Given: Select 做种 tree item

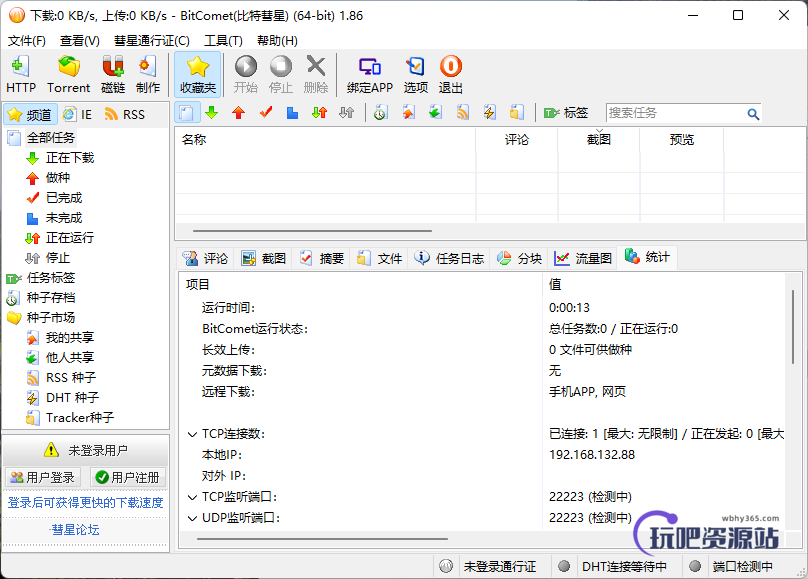Looking at the screenshot, I should (x=58, y=178).
